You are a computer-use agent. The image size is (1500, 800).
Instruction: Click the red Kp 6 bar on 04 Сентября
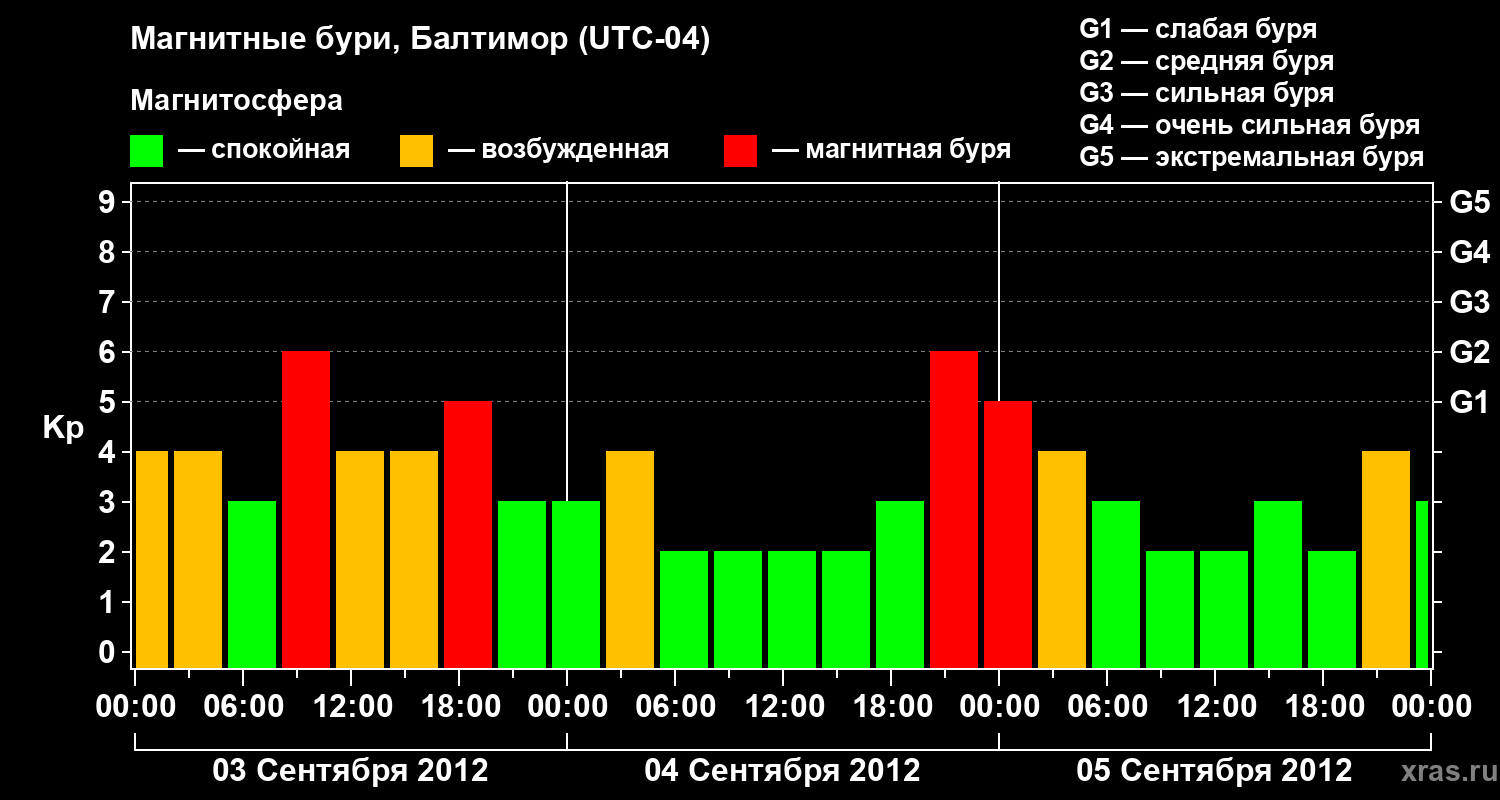click(x=954, y=509)
